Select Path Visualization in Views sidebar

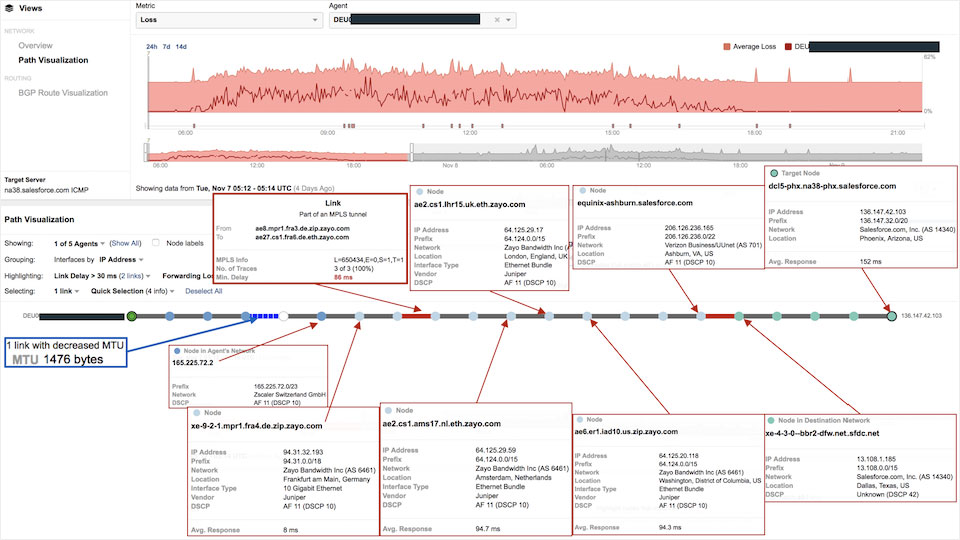tap(59, 60)
